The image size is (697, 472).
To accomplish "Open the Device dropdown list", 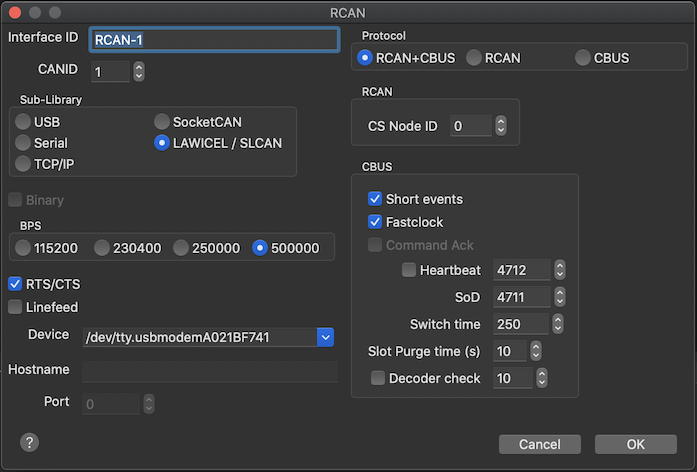I will click(325, 338).
